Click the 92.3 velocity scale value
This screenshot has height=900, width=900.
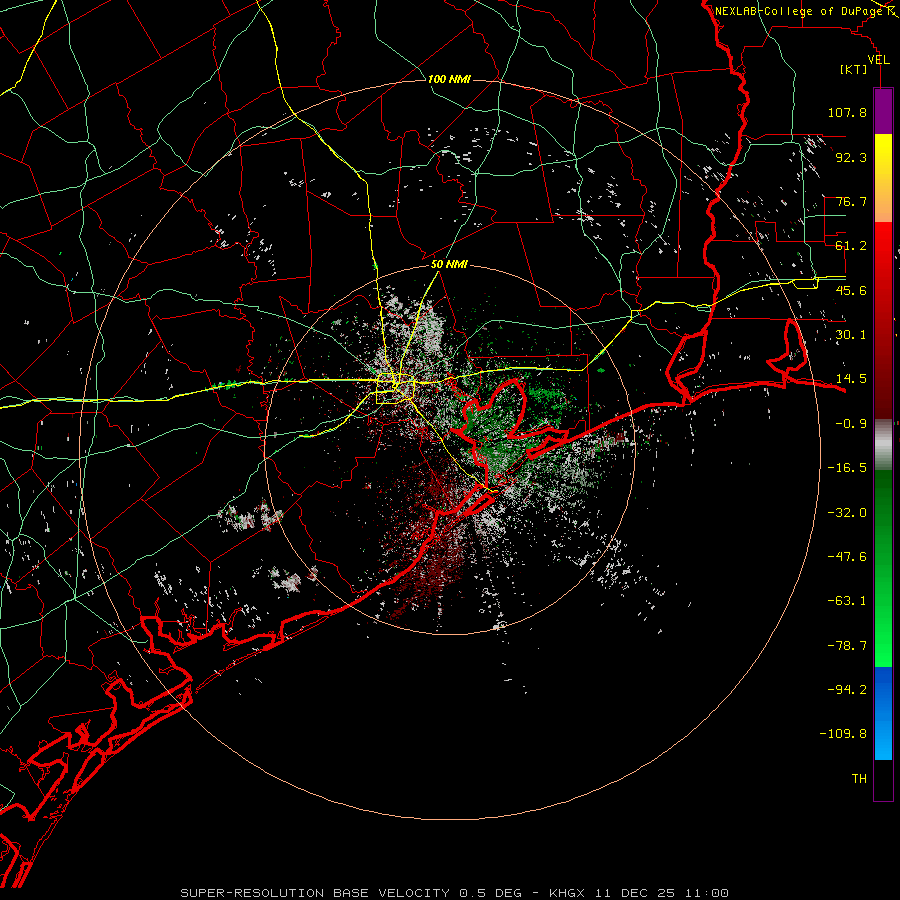click(x=851, y=157)
